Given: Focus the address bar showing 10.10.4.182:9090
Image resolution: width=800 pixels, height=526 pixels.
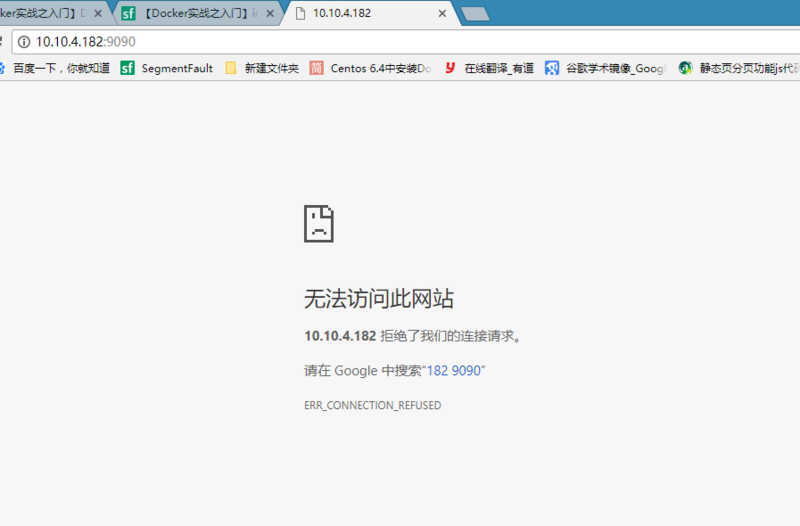Looking at the screenshot, I should (408, 42).
